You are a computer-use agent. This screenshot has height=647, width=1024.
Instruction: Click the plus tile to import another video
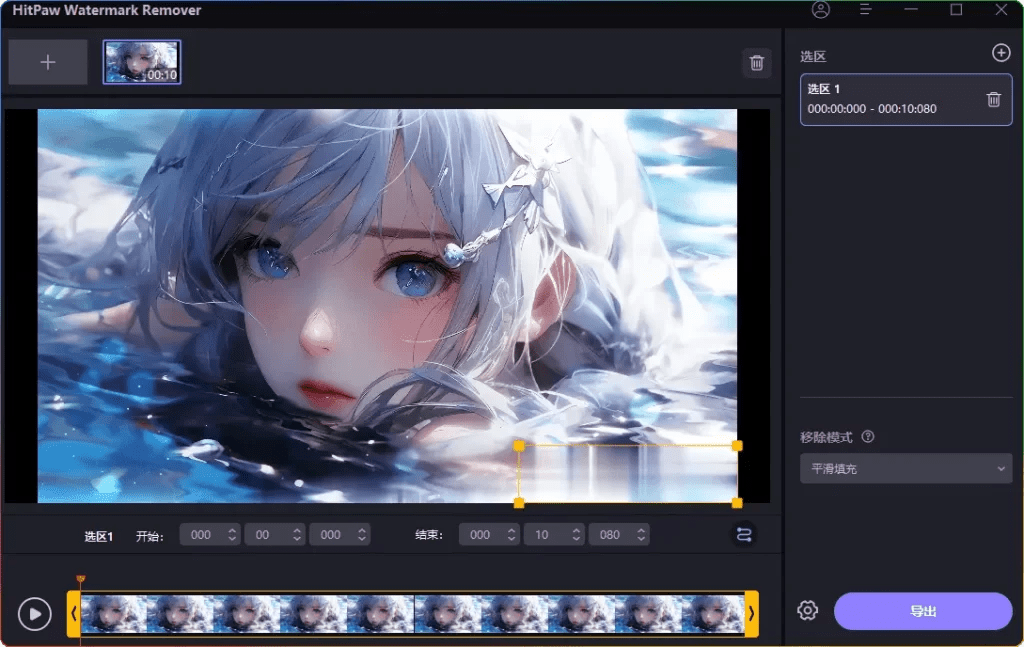(x=47, y=61)
